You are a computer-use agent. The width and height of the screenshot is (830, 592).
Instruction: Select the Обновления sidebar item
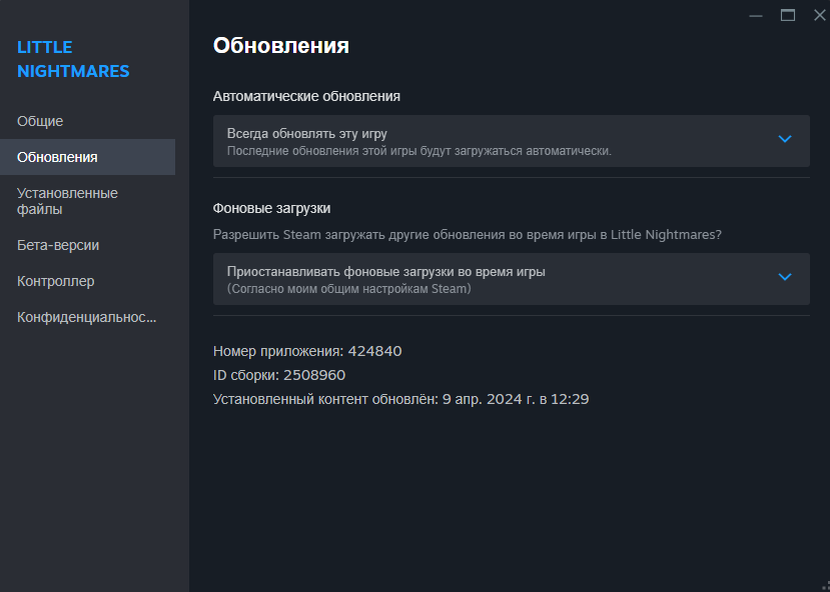tap(87, 157)
